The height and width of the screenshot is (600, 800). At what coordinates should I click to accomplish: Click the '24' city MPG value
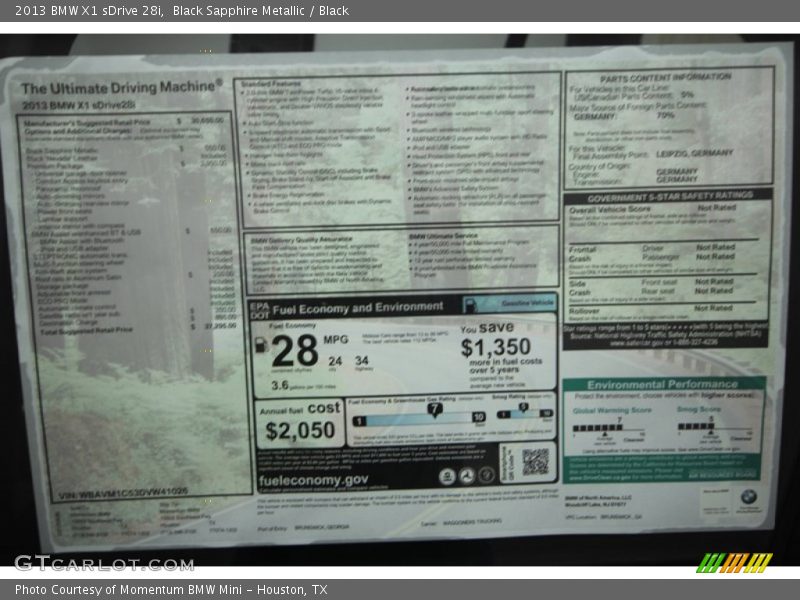[335, 361]
